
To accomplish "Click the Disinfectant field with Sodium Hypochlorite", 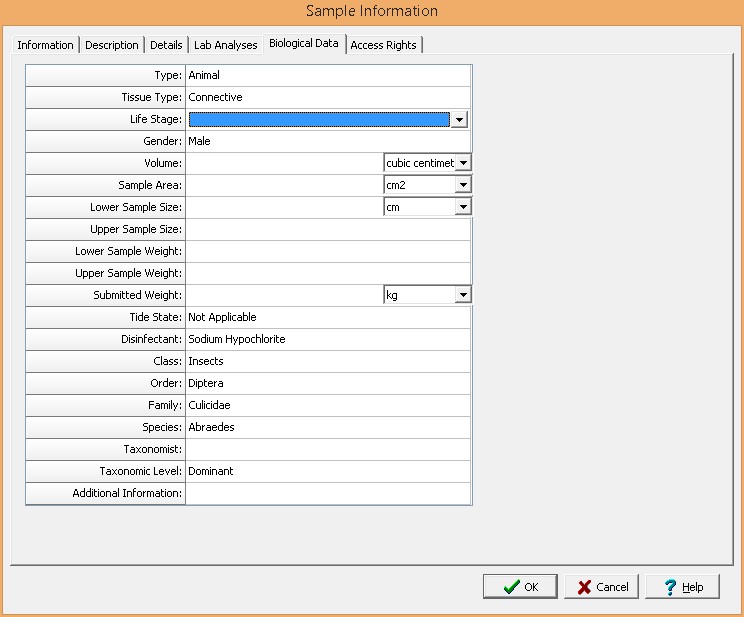I will pos(328,339).
